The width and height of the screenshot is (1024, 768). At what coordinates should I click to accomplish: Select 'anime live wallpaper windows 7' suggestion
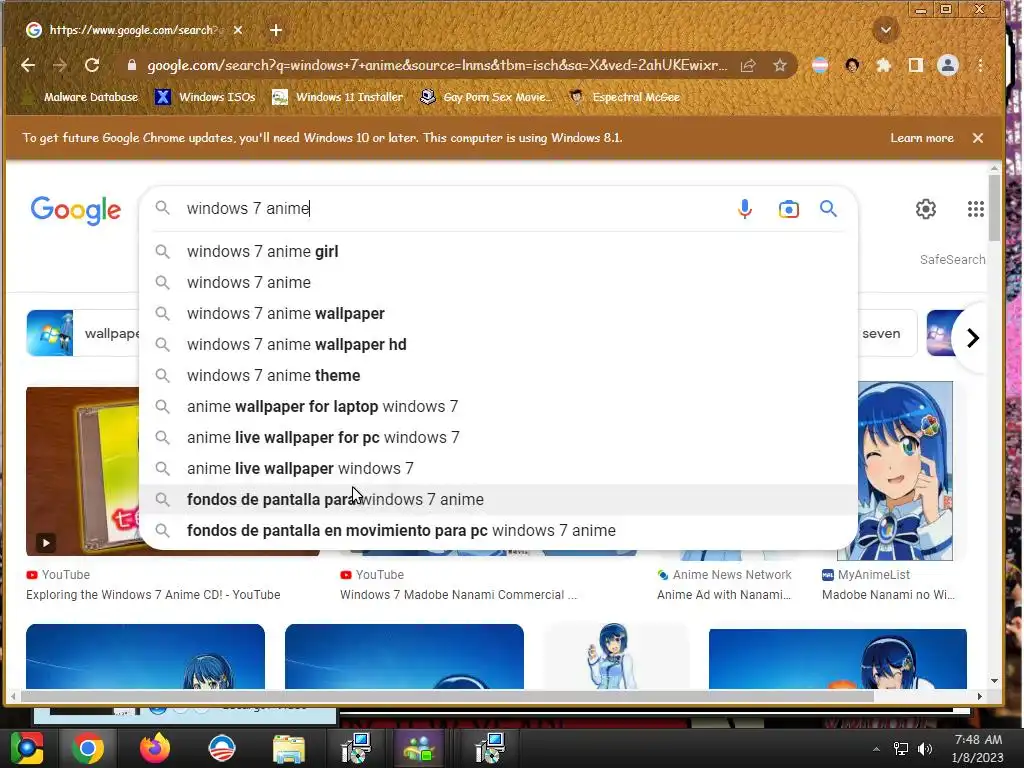pos(498,468)
